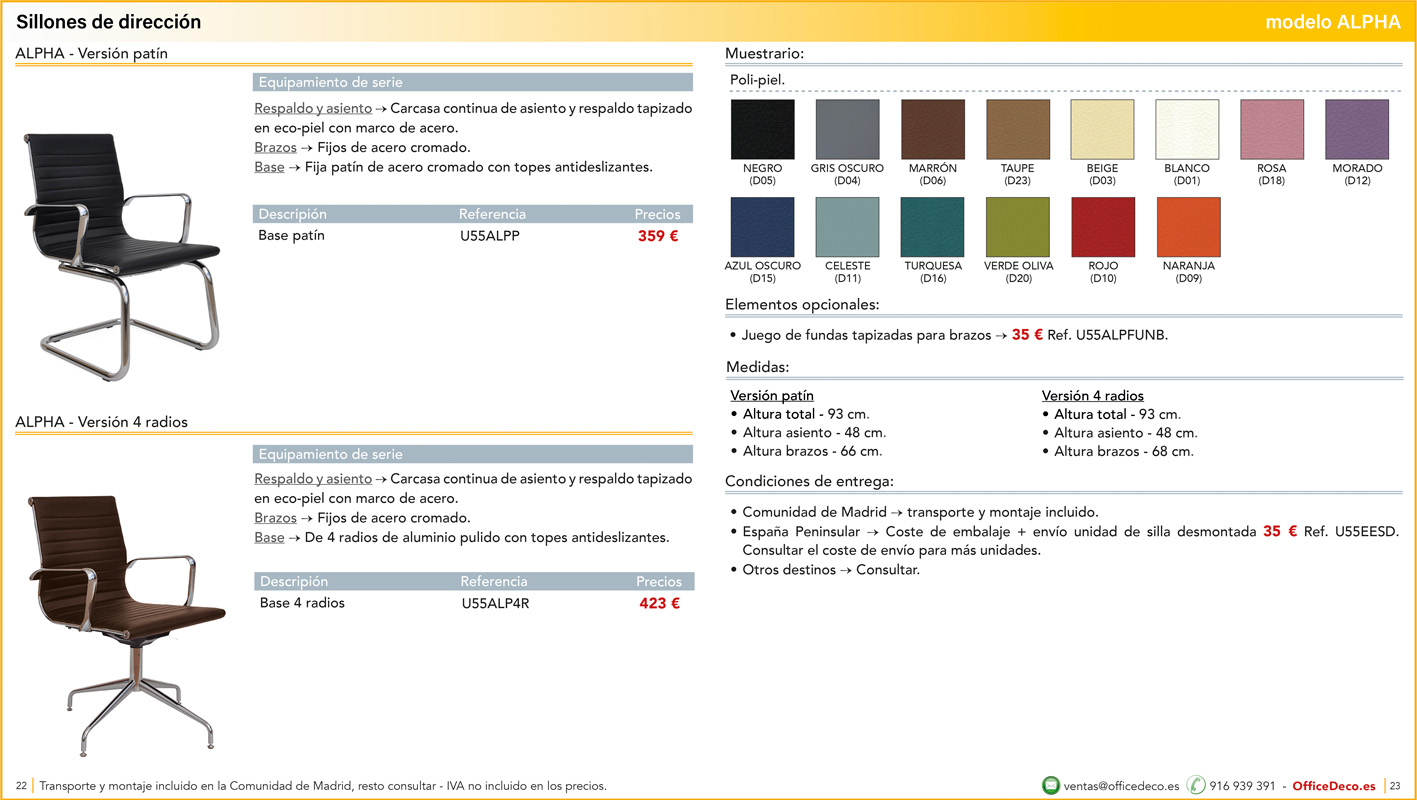1417x800 pixels.
Task: Pick the MARRÓN (D06) swatch
Action: tap(933, 130)
